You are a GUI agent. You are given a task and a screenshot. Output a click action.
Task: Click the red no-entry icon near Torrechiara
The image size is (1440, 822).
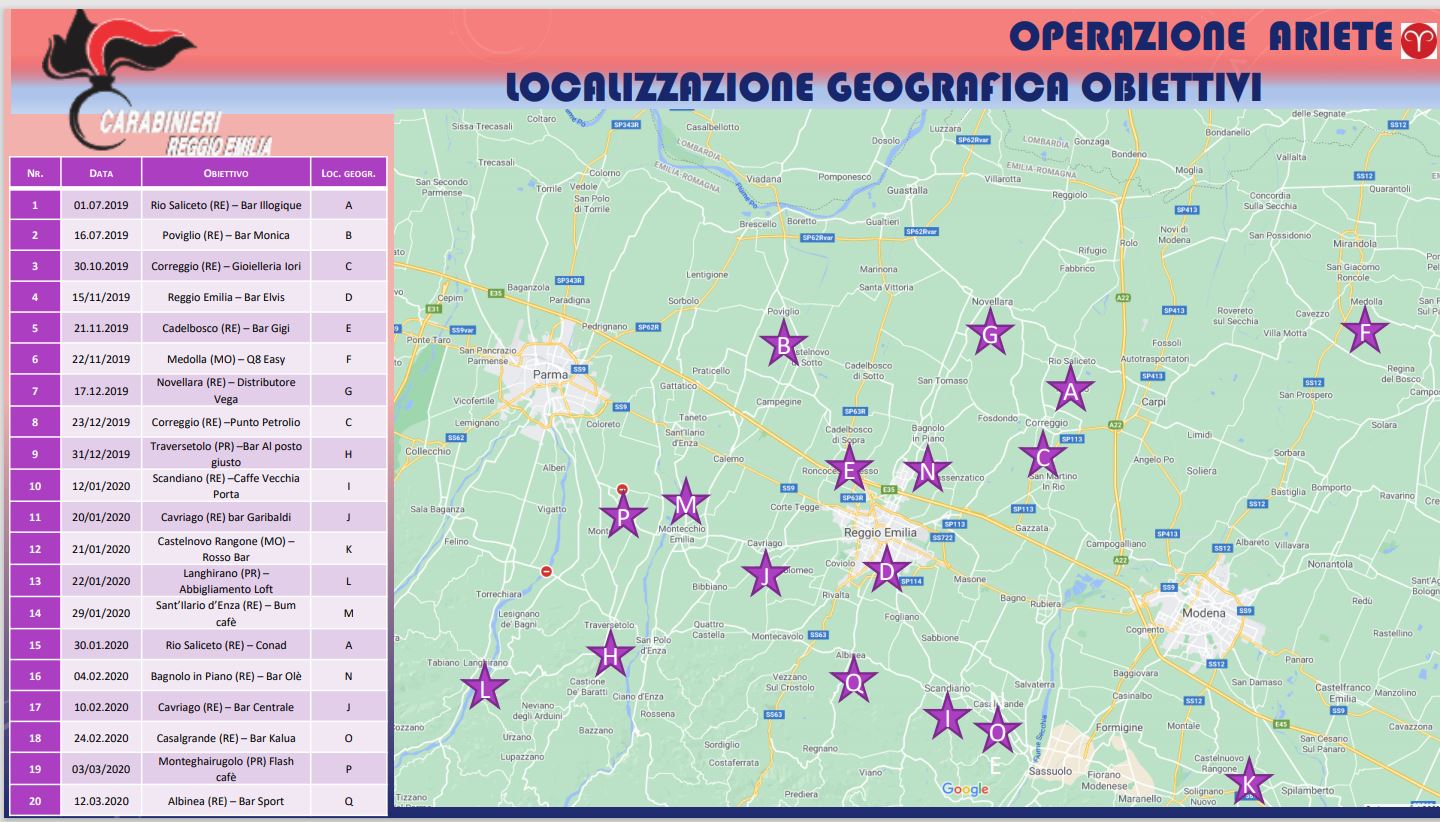click(546, 571)
